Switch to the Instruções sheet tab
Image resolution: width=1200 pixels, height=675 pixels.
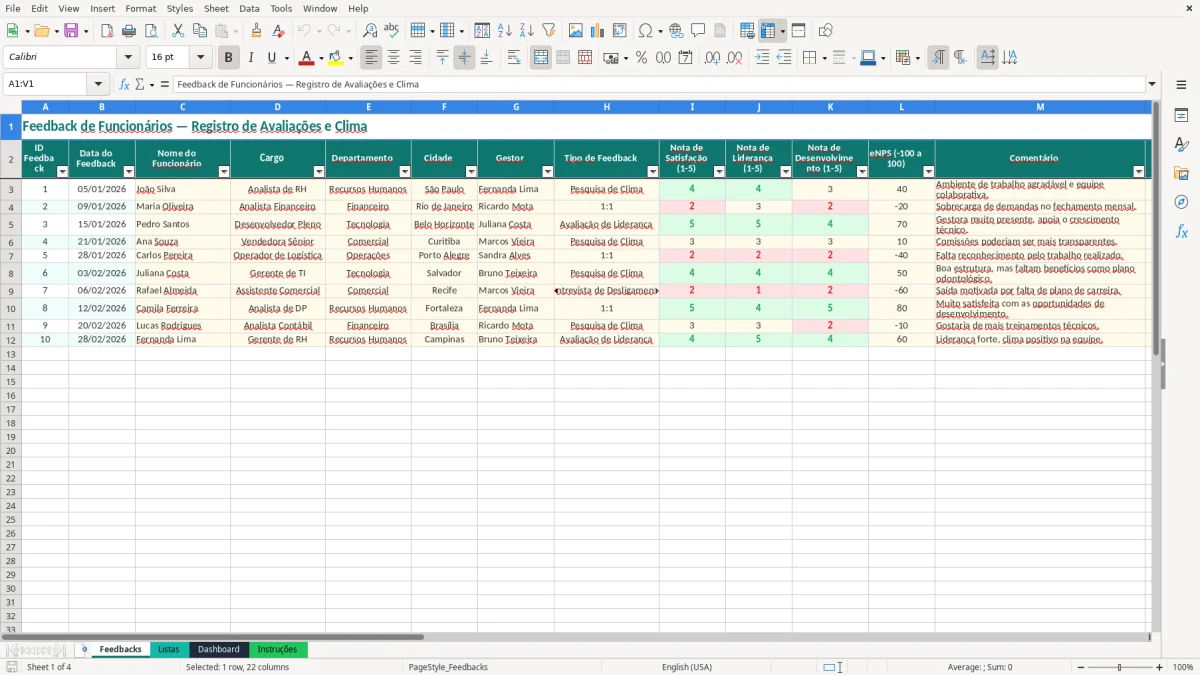pyautogui.click(x=278, y=649)
